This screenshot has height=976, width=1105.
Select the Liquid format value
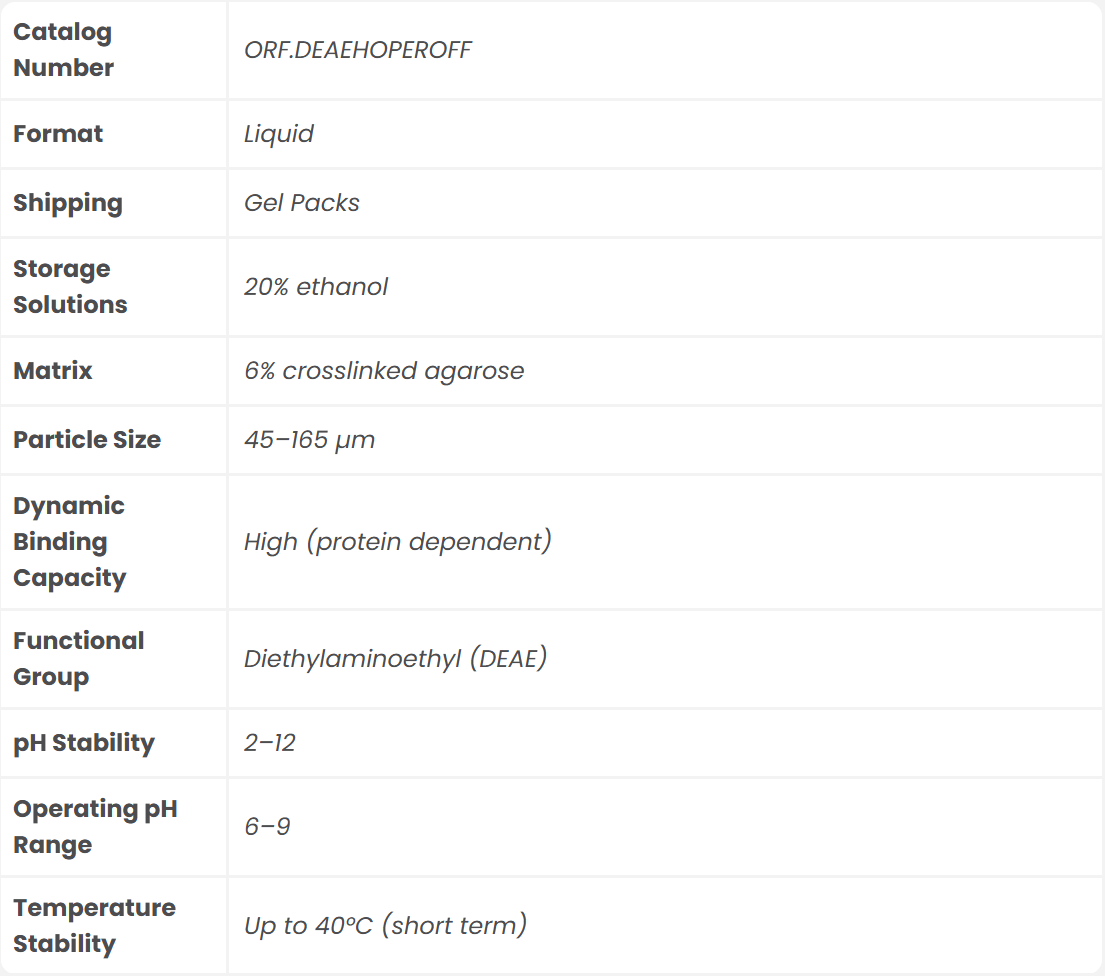(x=279, y=134)
